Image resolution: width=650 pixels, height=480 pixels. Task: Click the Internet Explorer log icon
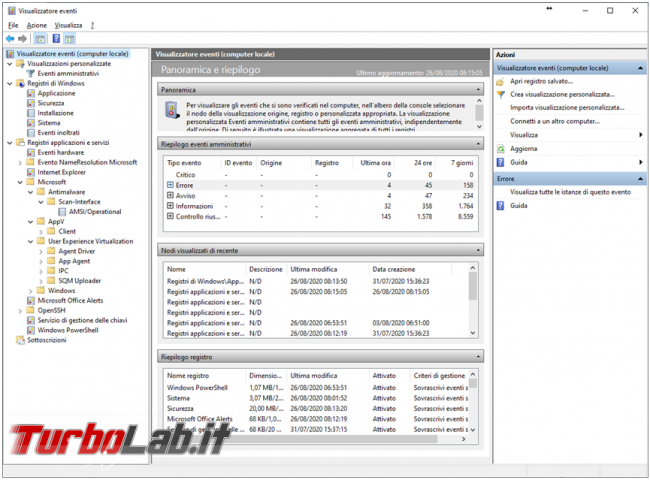click(x=31, y=172)
